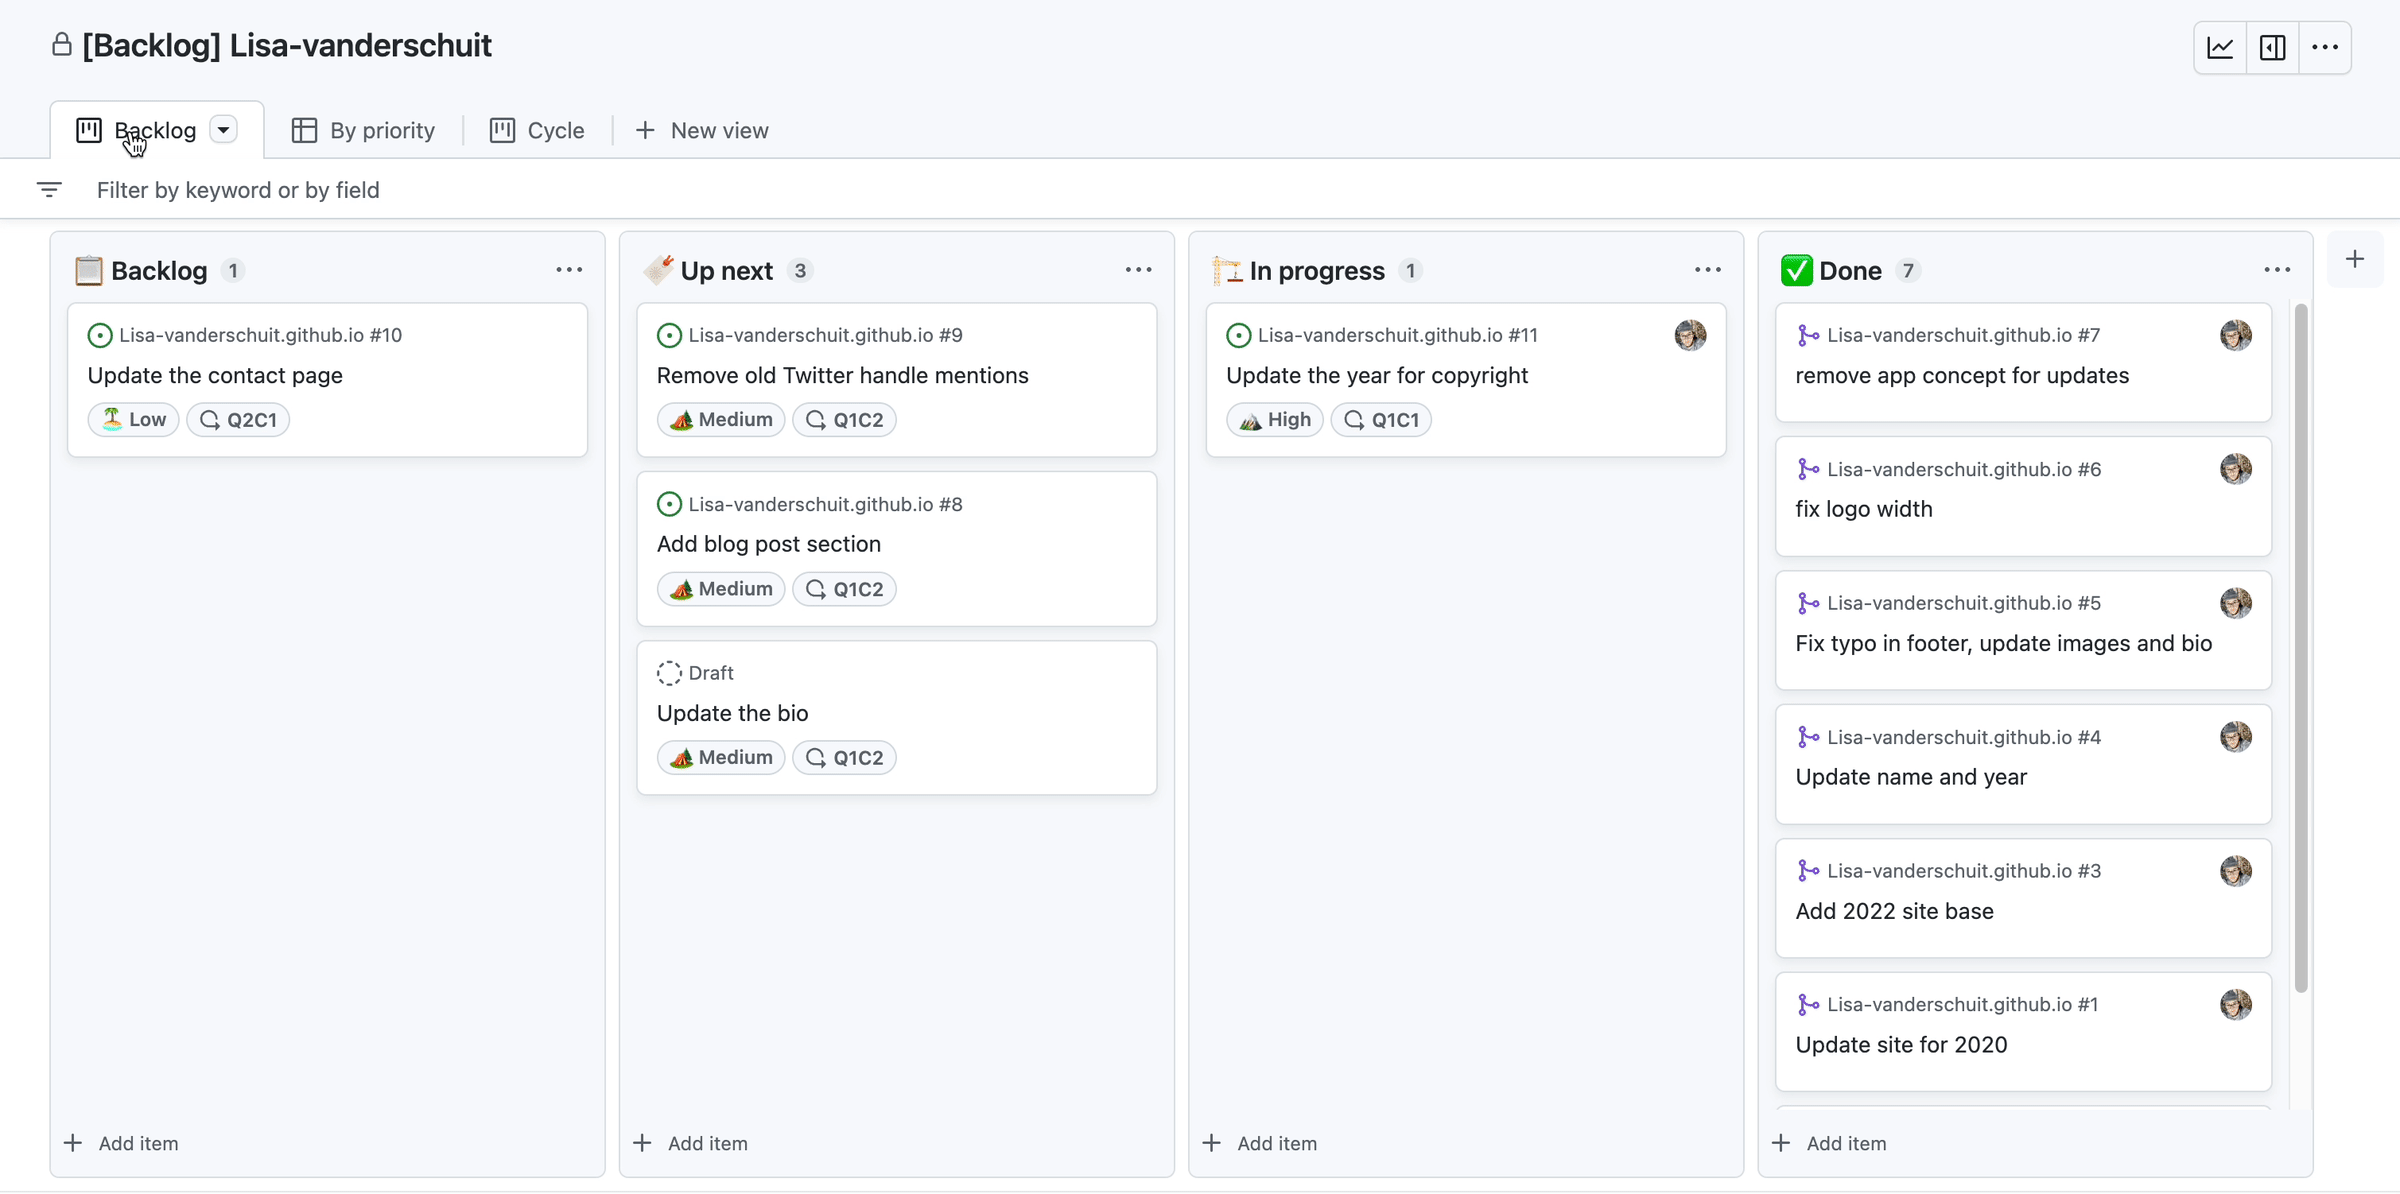2400x1194 pixels.
Task: Click the [Backlog] Lisa-vanderschuit project title
Action: 287,45
